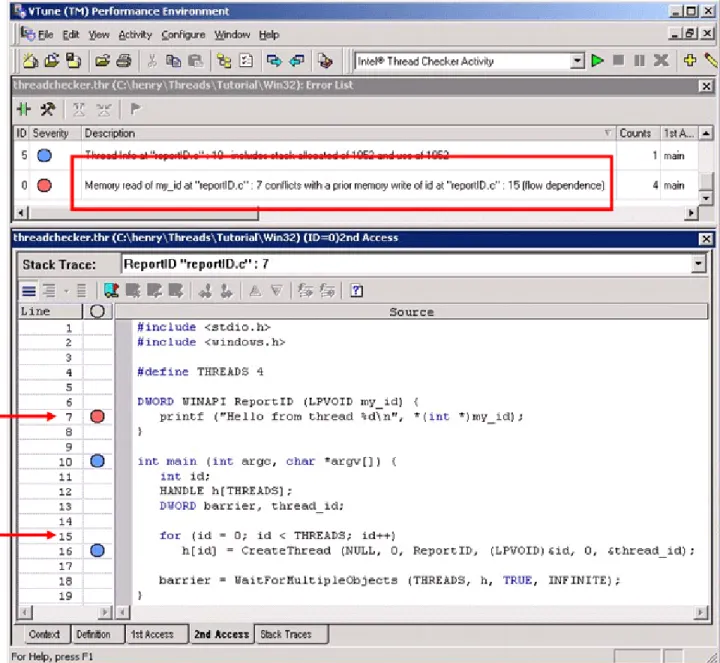Open the Intel Thread Checker Activity dropdown
This screenshot has height=663, width=720.
[577, 61]
